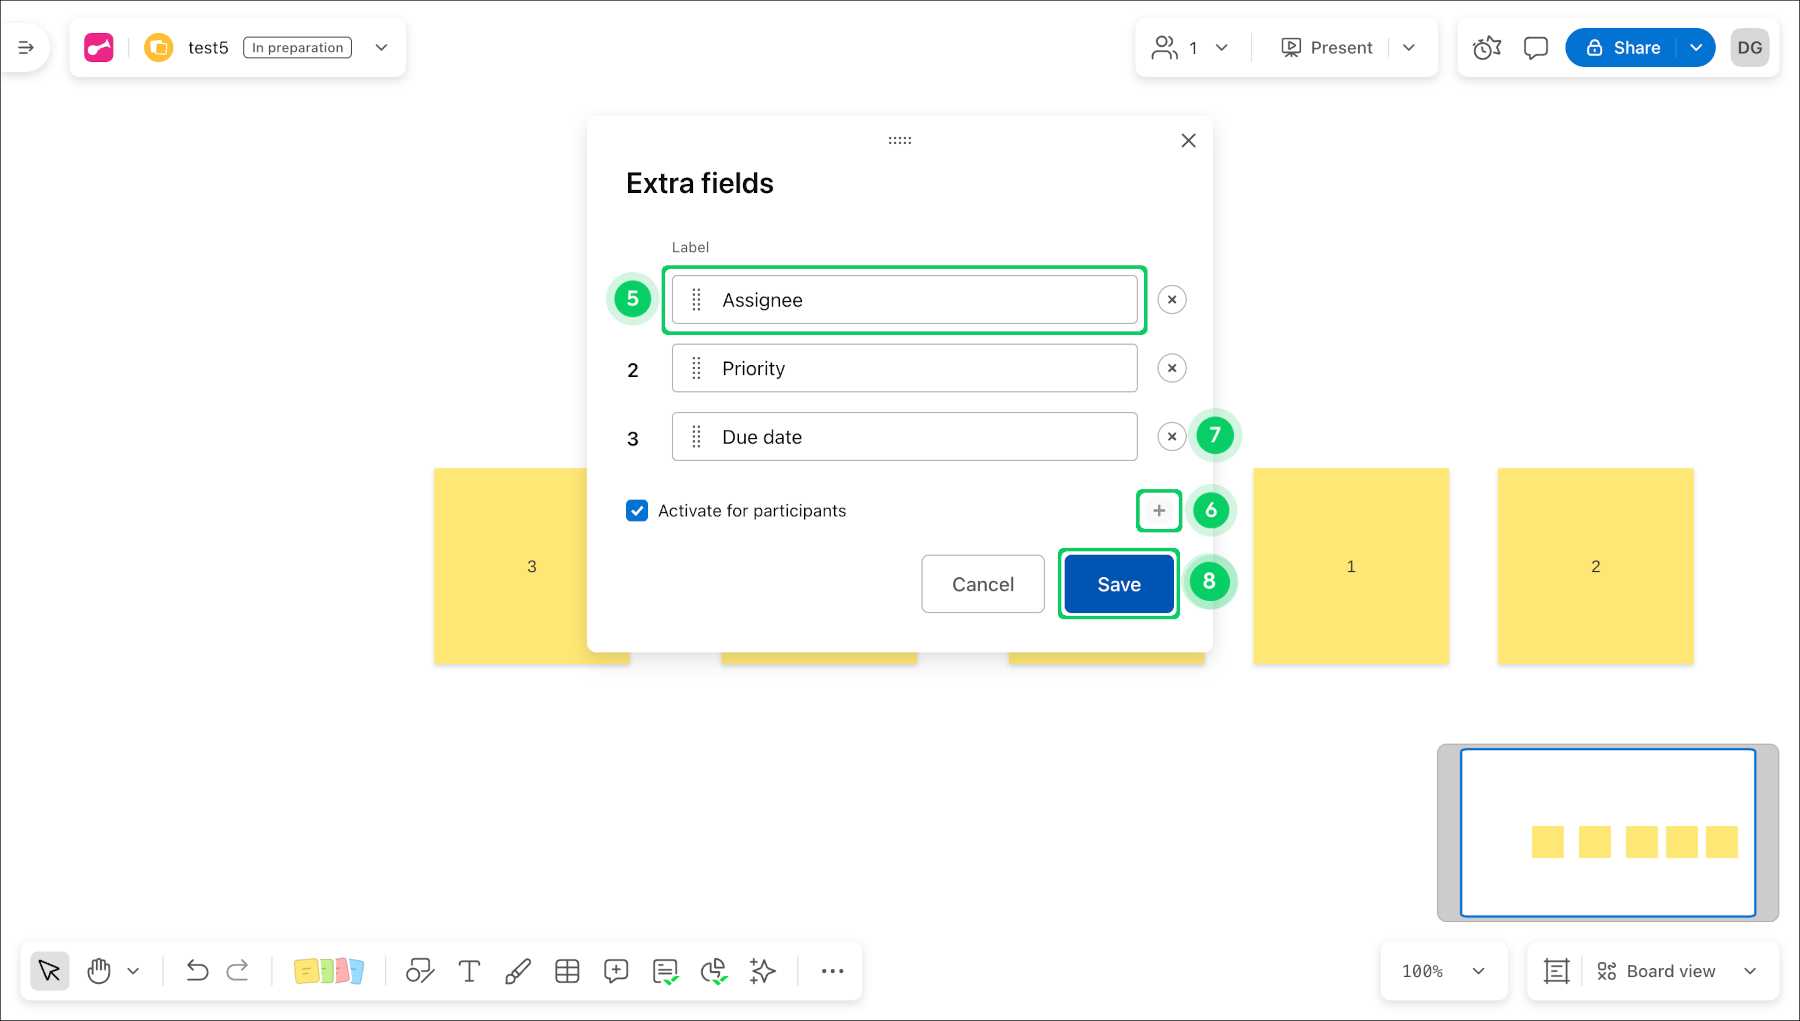Choose the pen drawing tool
The height and width of the screenshot is (1021, 1800).
pos(518,971)
